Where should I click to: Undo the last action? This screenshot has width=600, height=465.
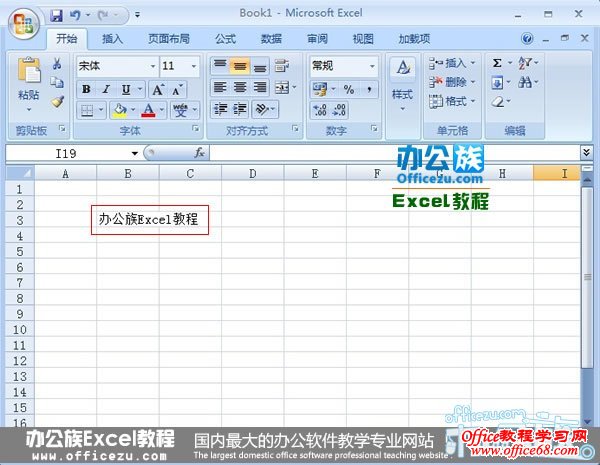point(75,16)
